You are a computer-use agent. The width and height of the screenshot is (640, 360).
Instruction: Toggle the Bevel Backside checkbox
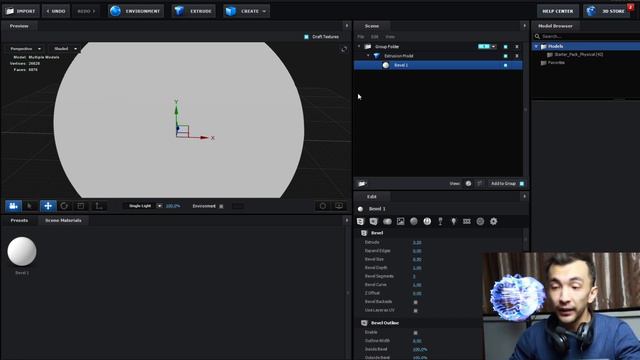pyautogui.click(x=416, y=302)
